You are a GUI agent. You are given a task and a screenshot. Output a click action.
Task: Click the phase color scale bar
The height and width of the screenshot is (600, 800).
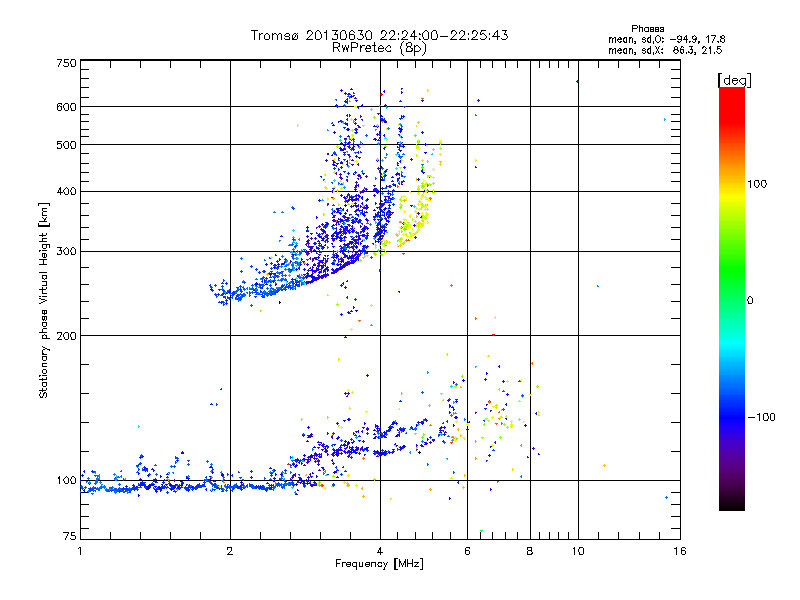click(732, 298)
